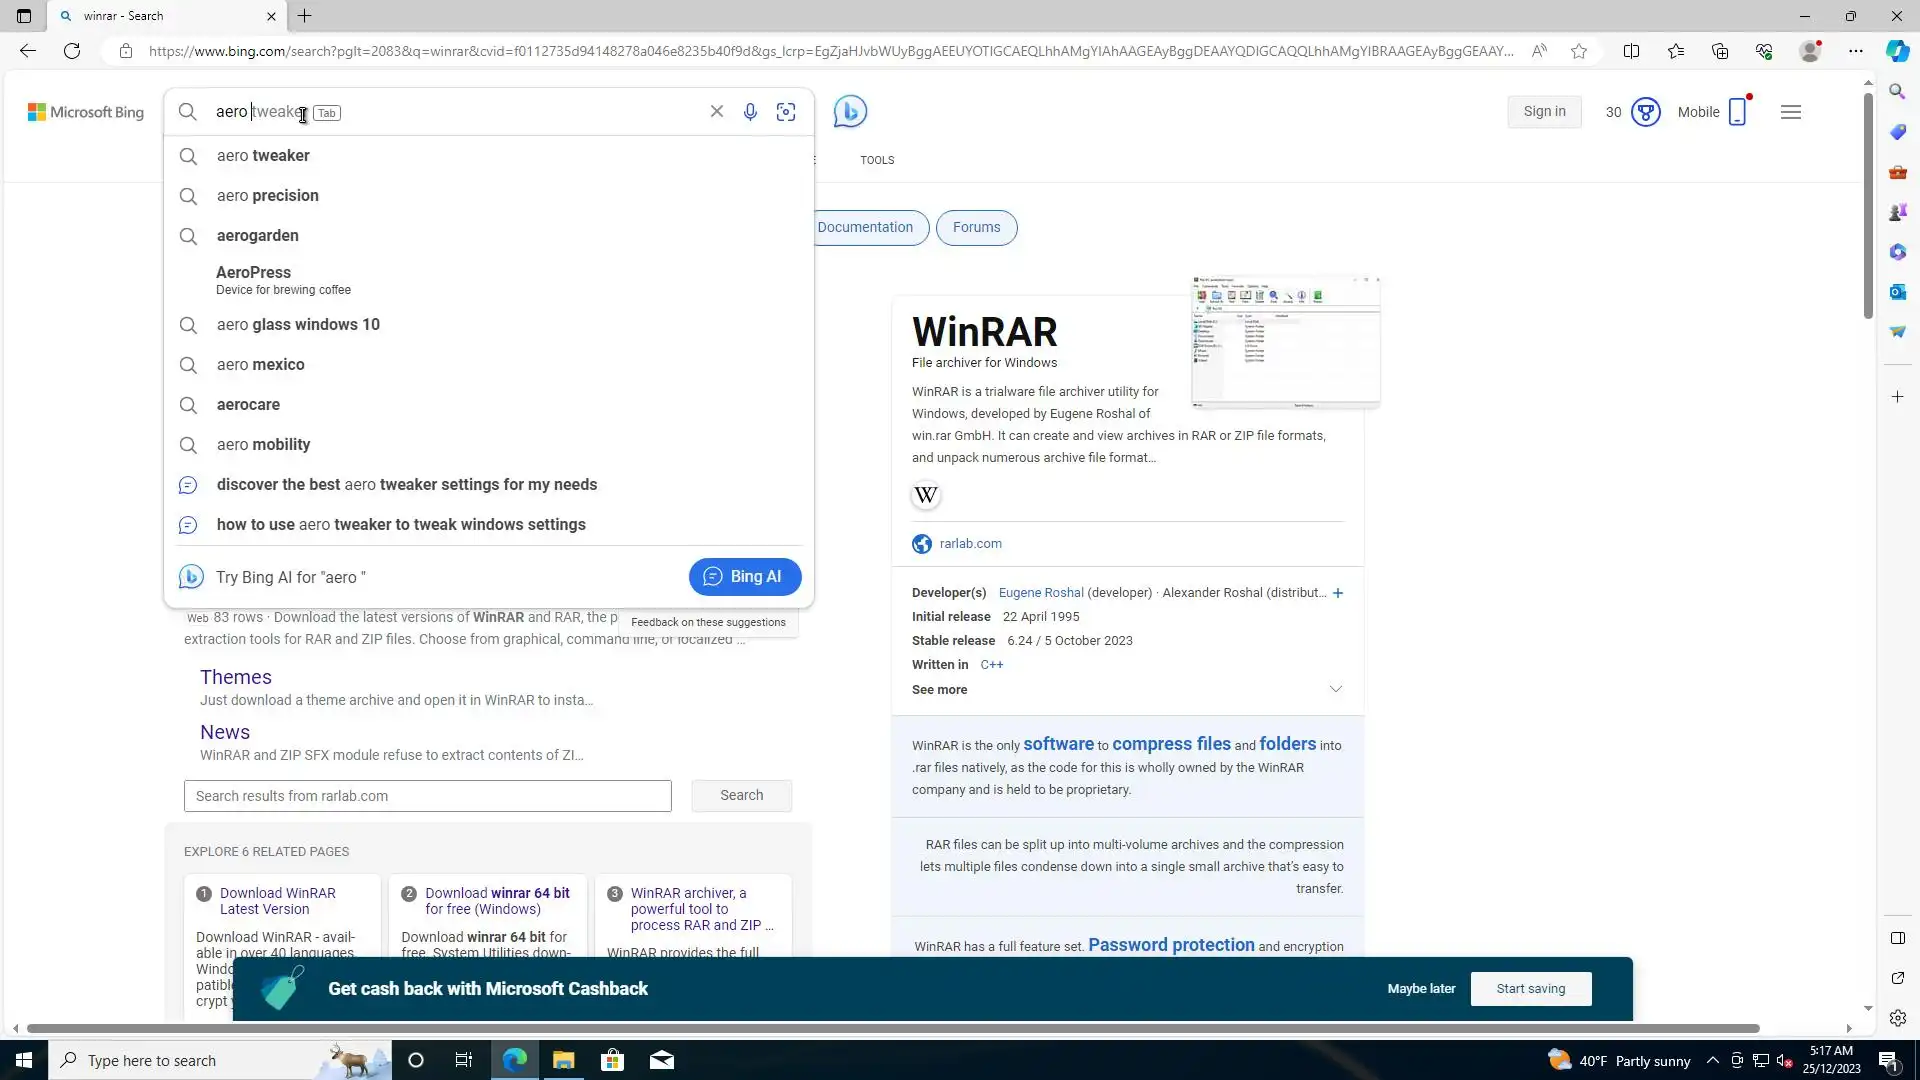1920x1080 pixels.
Task: Add page to favorites star icon
Action: pos(1579,51)
